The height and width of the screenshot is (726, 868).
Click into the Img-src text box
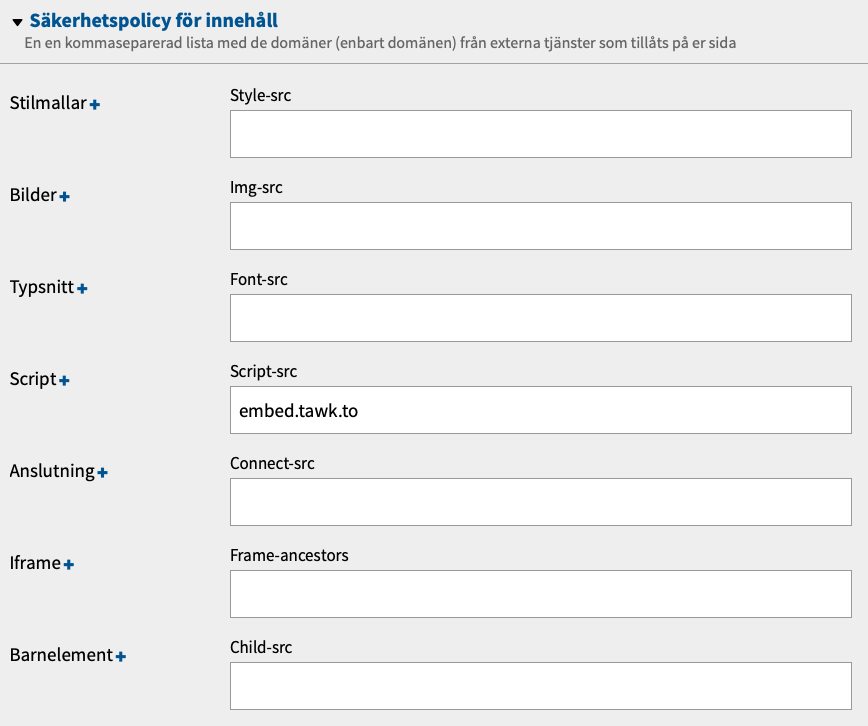(540, 226)
